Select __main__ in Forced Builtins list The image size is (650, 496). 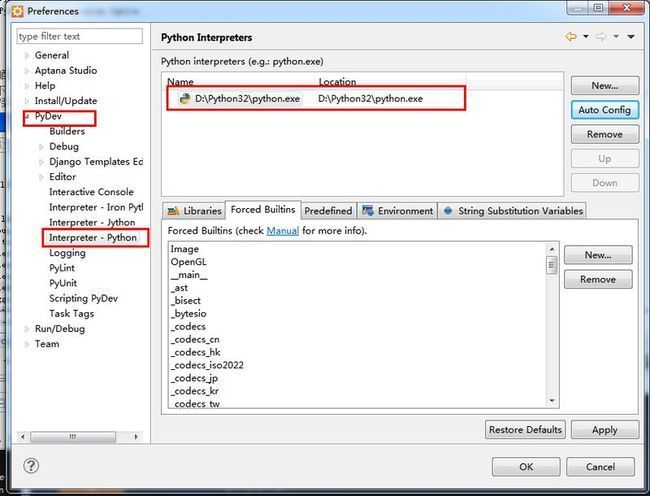[189, 275]
